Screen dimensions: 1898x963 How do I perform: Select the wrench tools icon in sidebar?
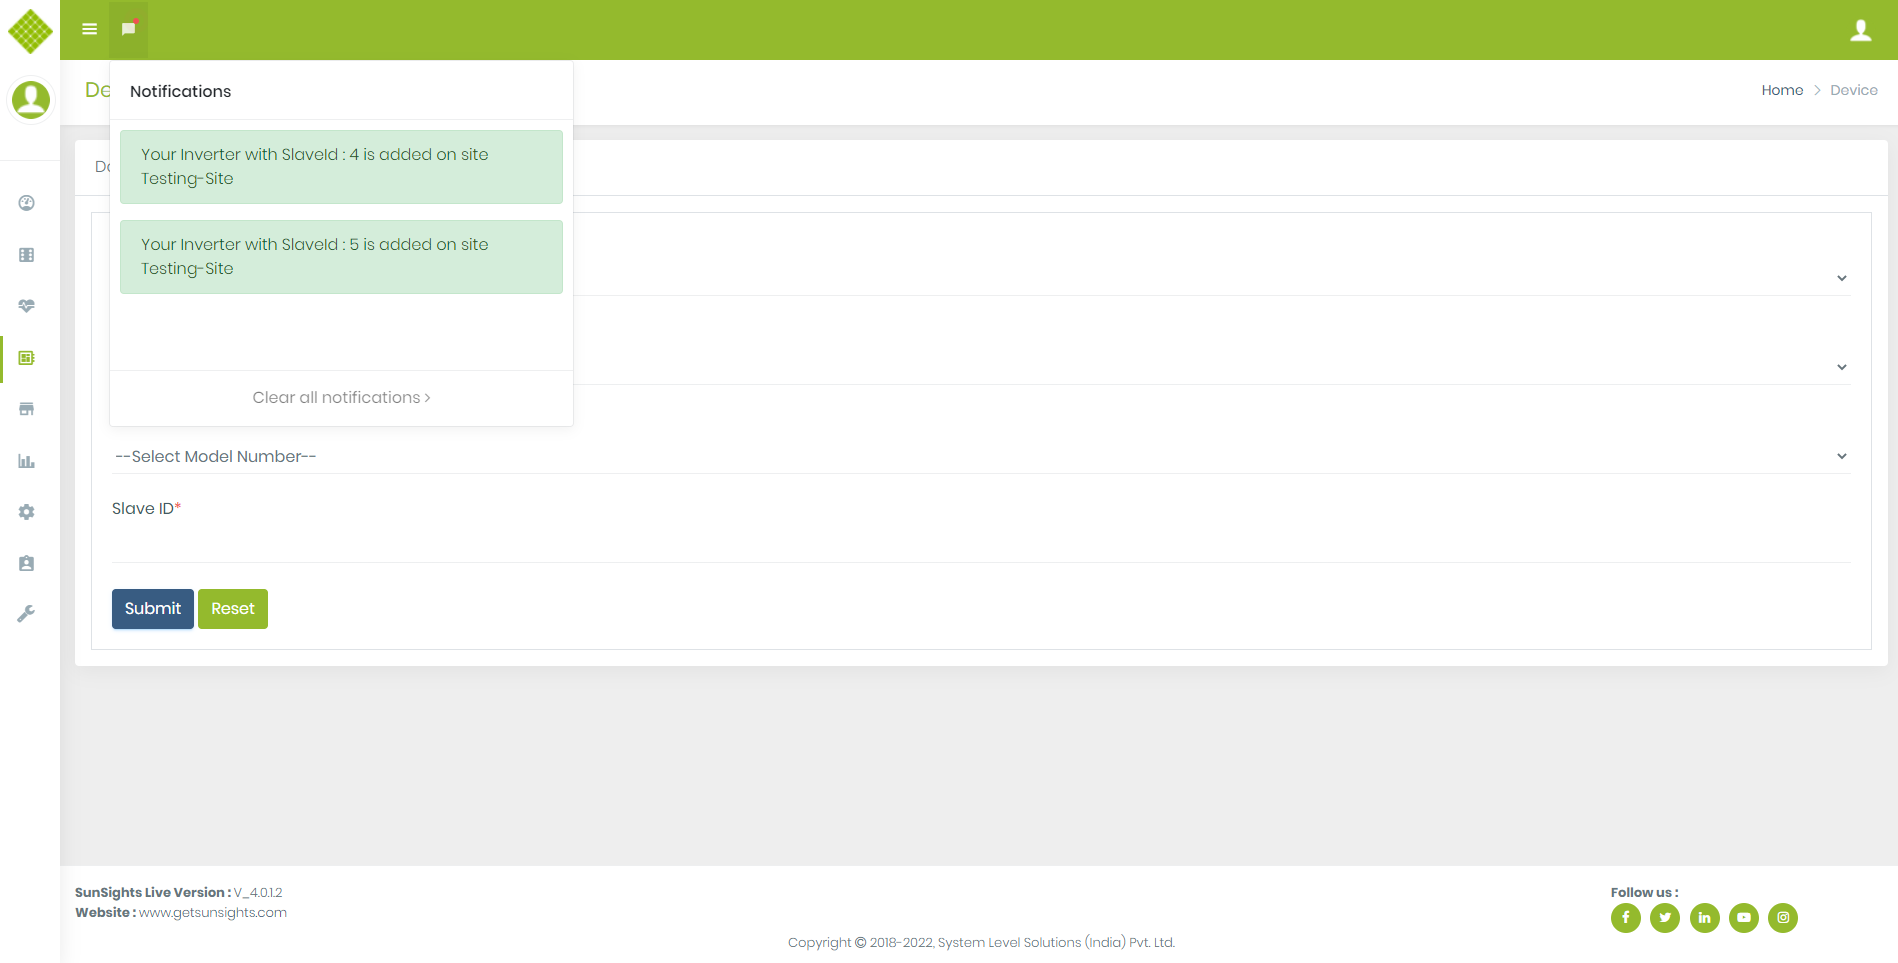[x=25, y=613]
